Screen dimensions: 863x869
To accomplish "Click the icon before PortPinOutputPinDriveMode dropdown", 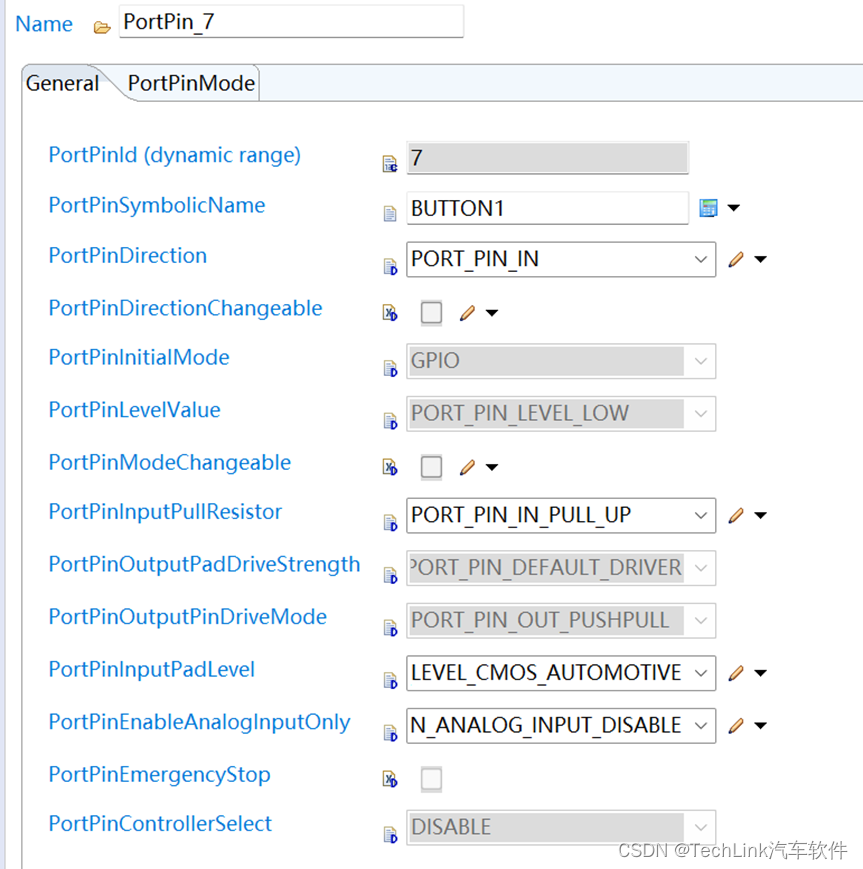I will 391,627.
